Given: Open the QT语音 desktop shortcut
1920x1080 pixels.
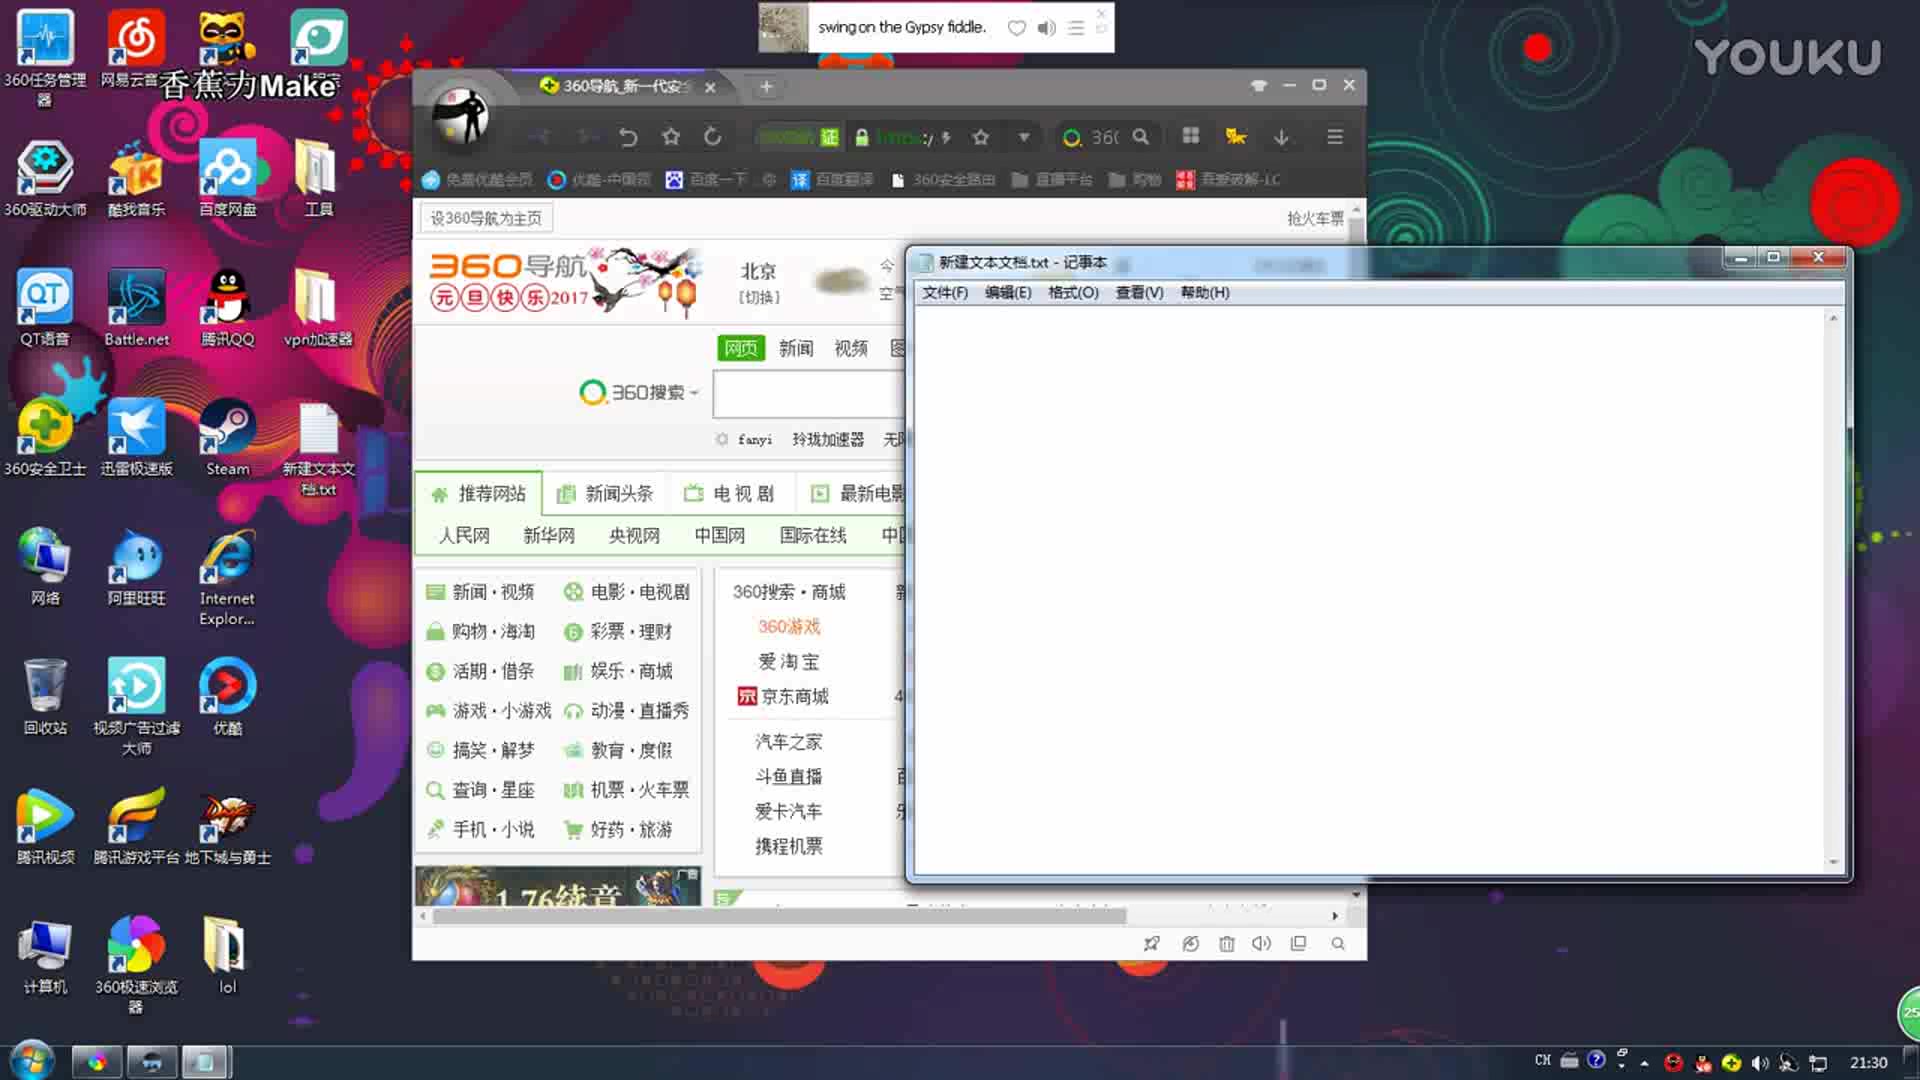Looking at the screenshot, I should [45, 307].
